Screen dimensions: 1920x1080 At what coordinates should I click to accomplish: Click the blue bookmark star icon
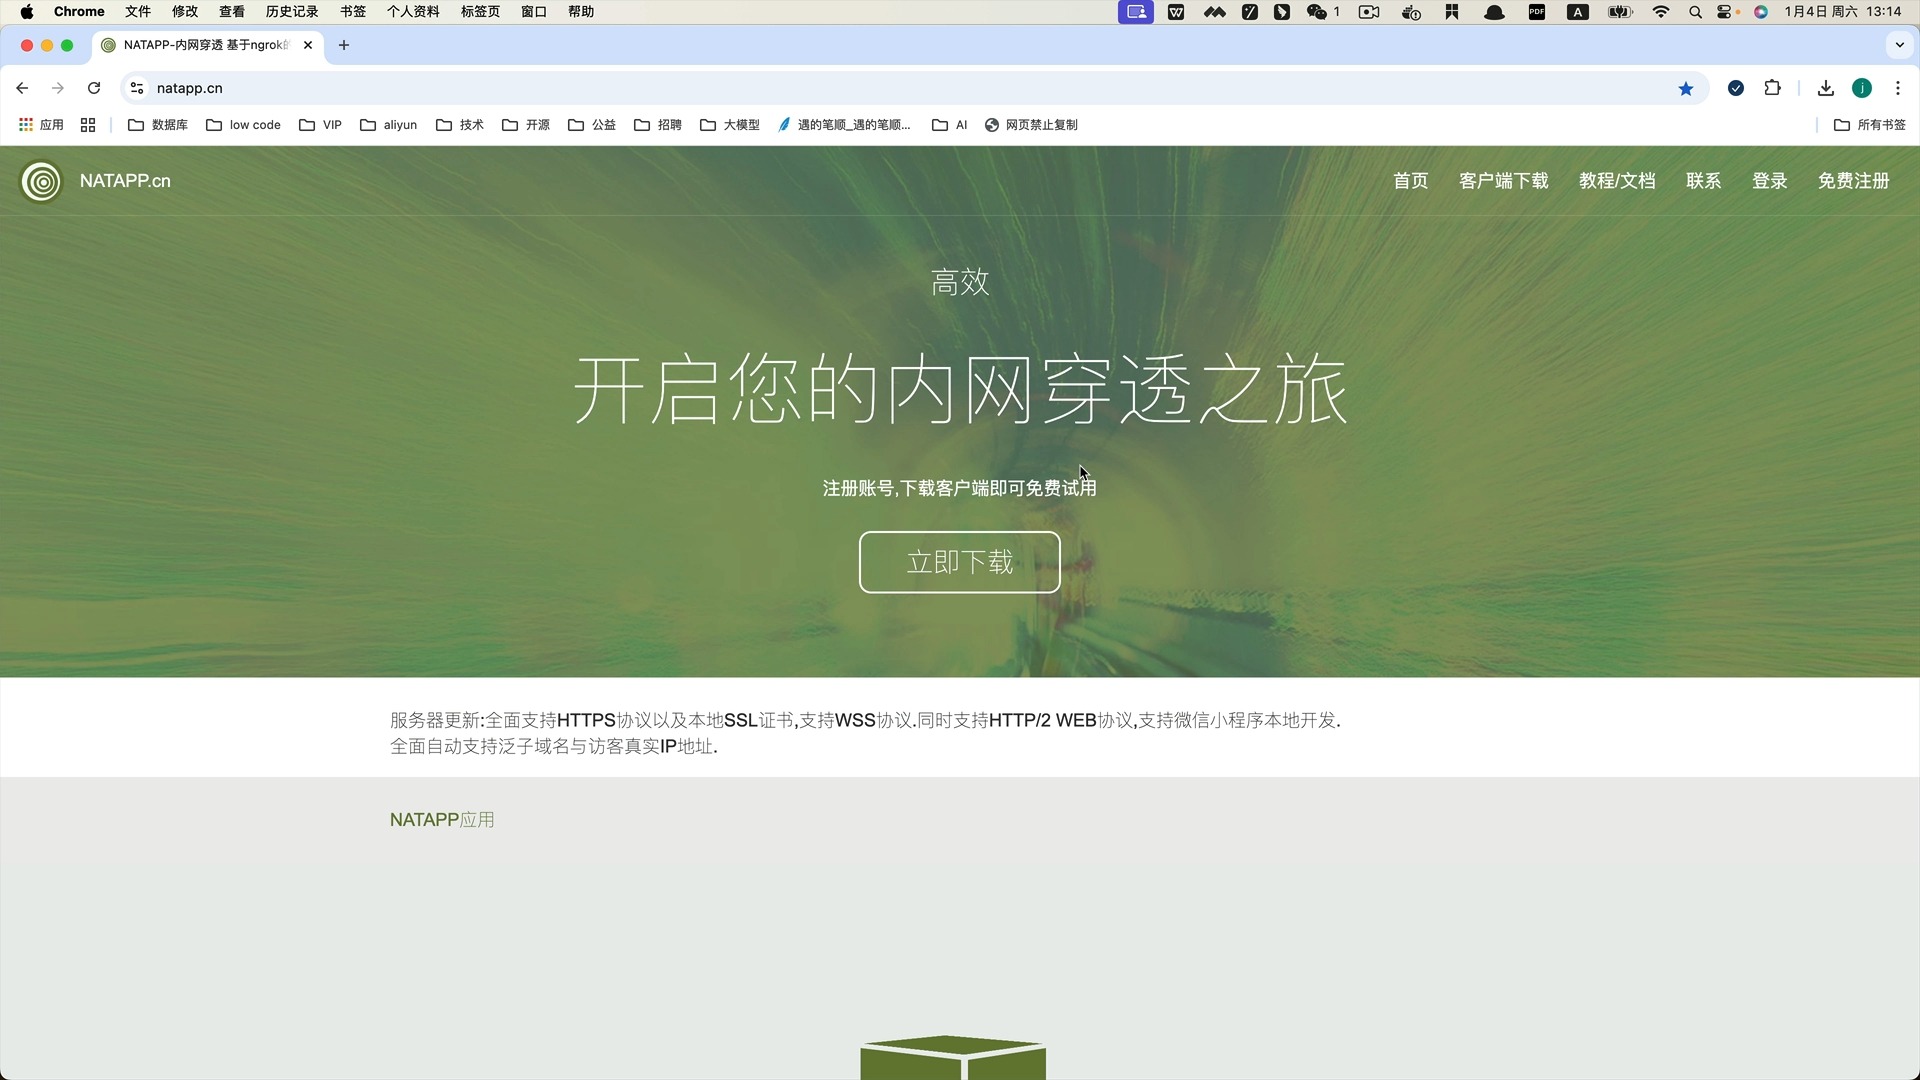coord(1686,89)
